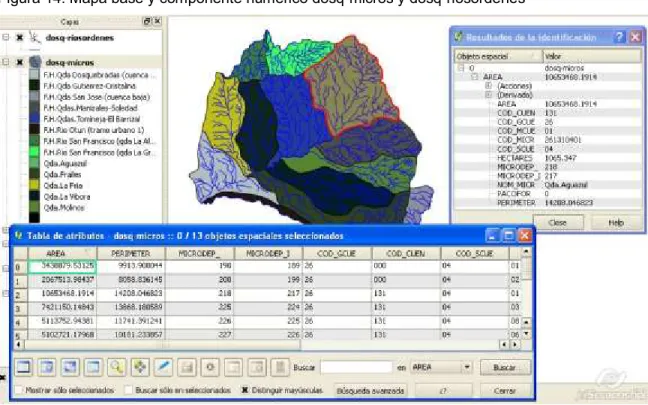Screen dimensions: 648x405
Task: Select F.H.Rio Otun (tramo urbano 1) legend entry
Action: tap(94, 130)
